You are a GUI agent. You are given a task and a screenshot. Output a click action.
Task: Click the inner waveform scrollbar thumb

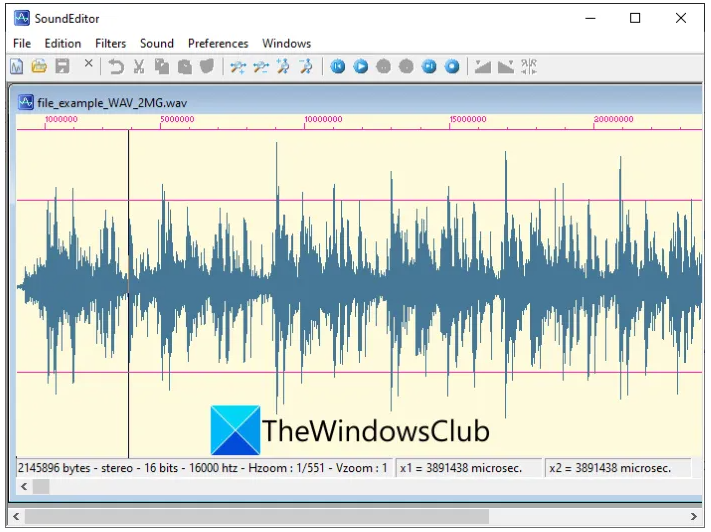click(41, 487)
